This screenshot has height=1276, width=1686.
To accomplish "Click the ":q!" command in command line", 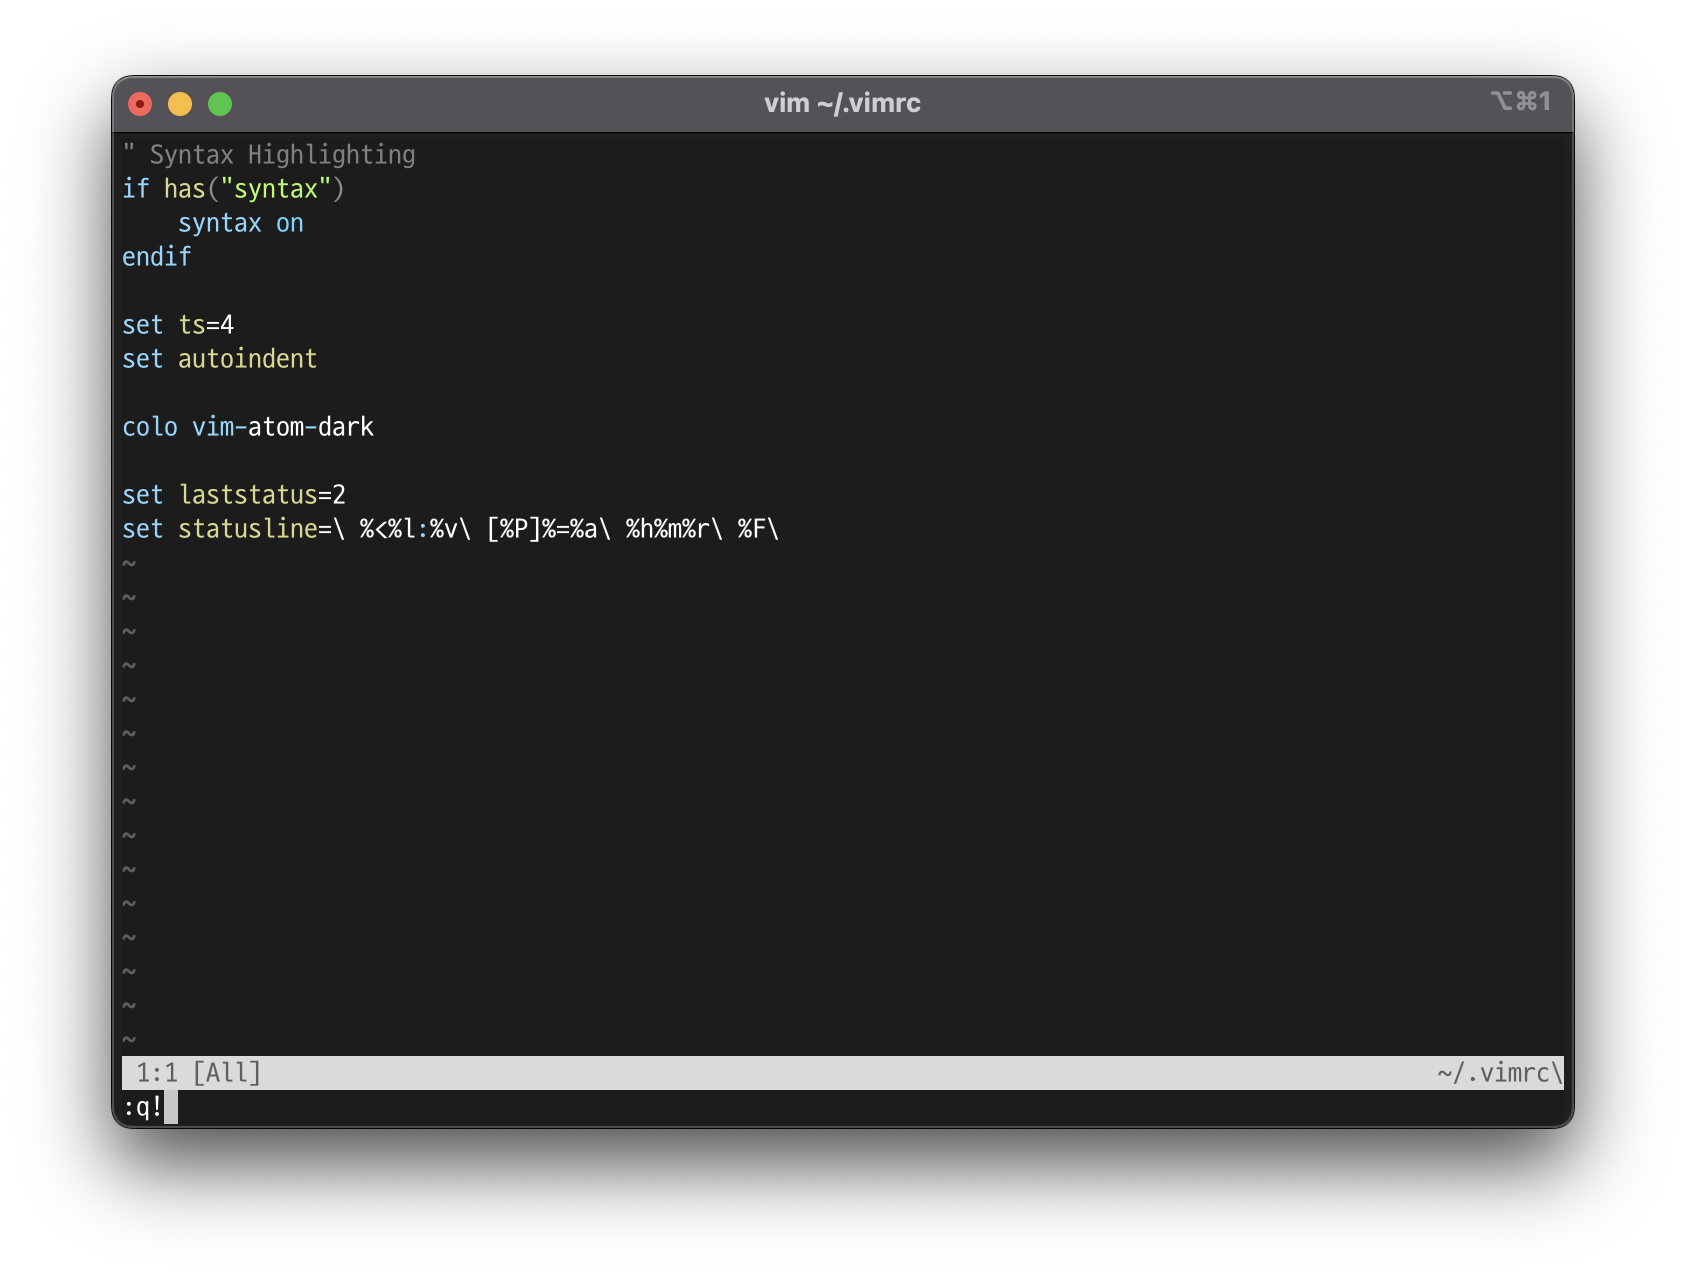I will [x=143, y=1107].
